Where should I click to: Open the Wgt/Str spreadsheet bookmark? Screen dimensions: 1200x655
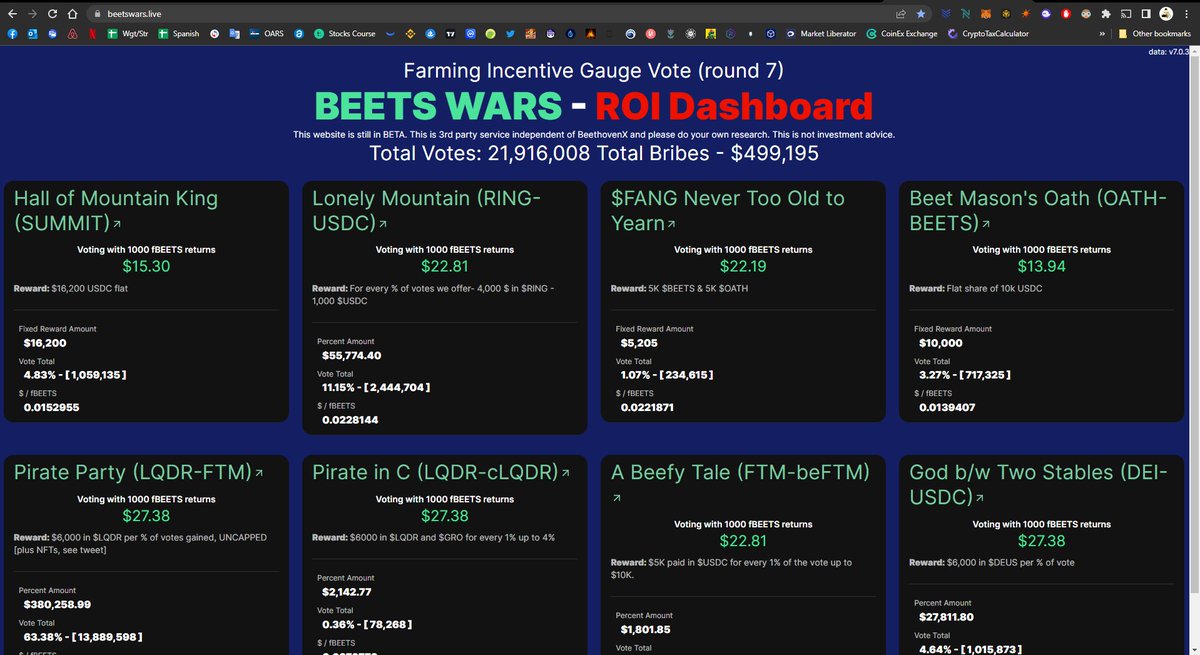click(128, 34)
